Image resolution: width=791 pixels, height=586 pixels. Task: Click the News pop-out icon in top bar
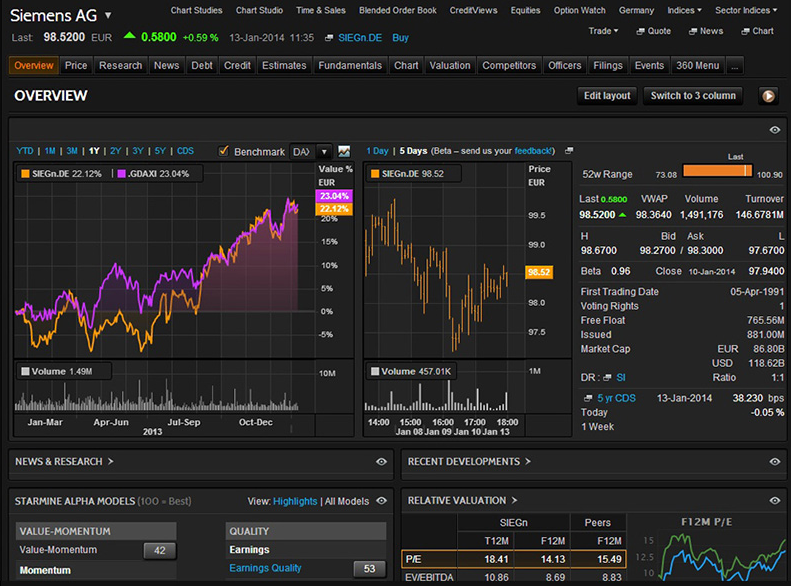tap(691, 31)
